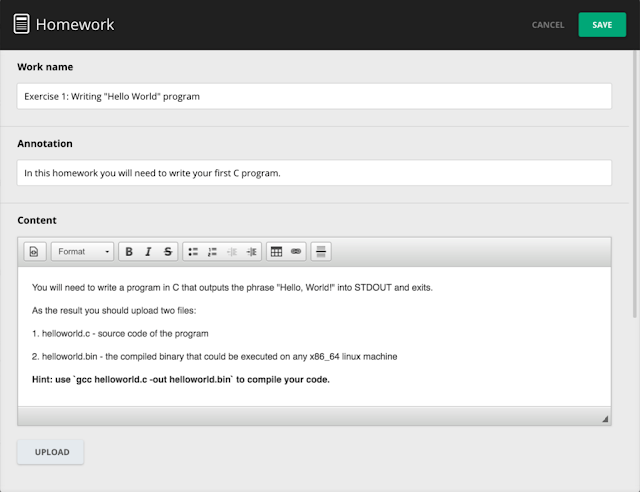Insert a hyperlink via link icon
The width and height of the screenshot is (640, 492).
coord(296,252)
